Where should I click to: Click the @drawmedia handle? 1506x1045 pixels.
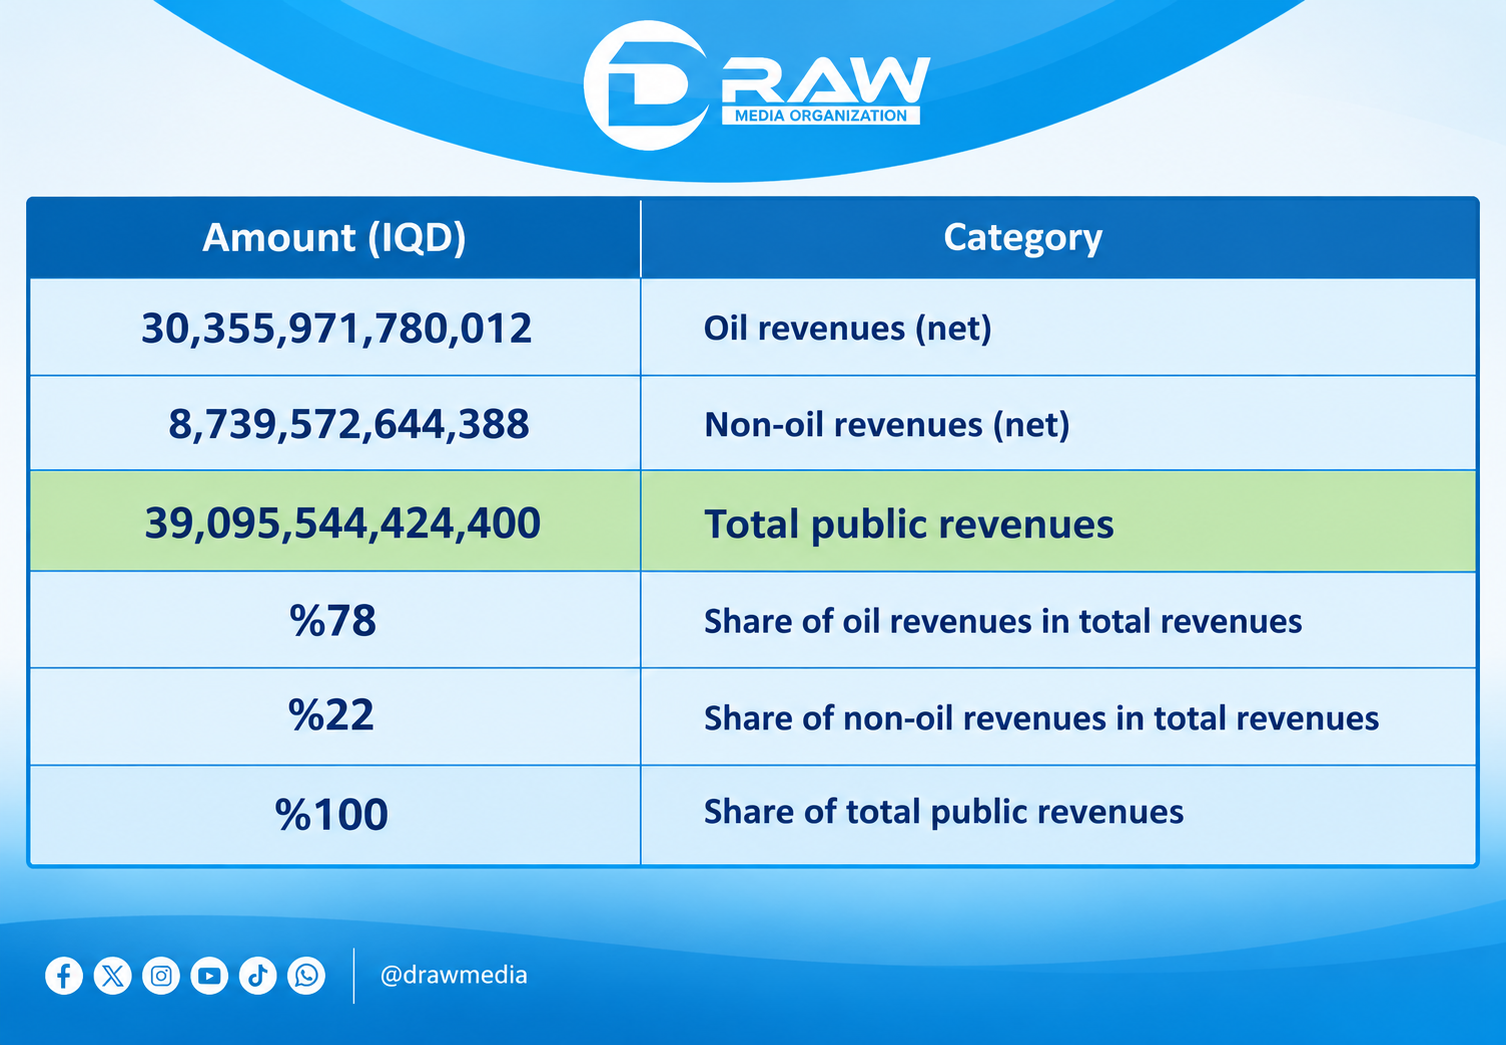(x=454, y=975)
